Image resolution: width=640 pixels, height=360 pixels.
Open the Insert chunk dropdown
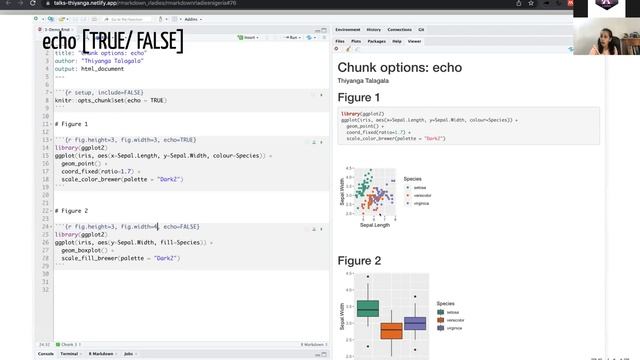click(248, 38)
